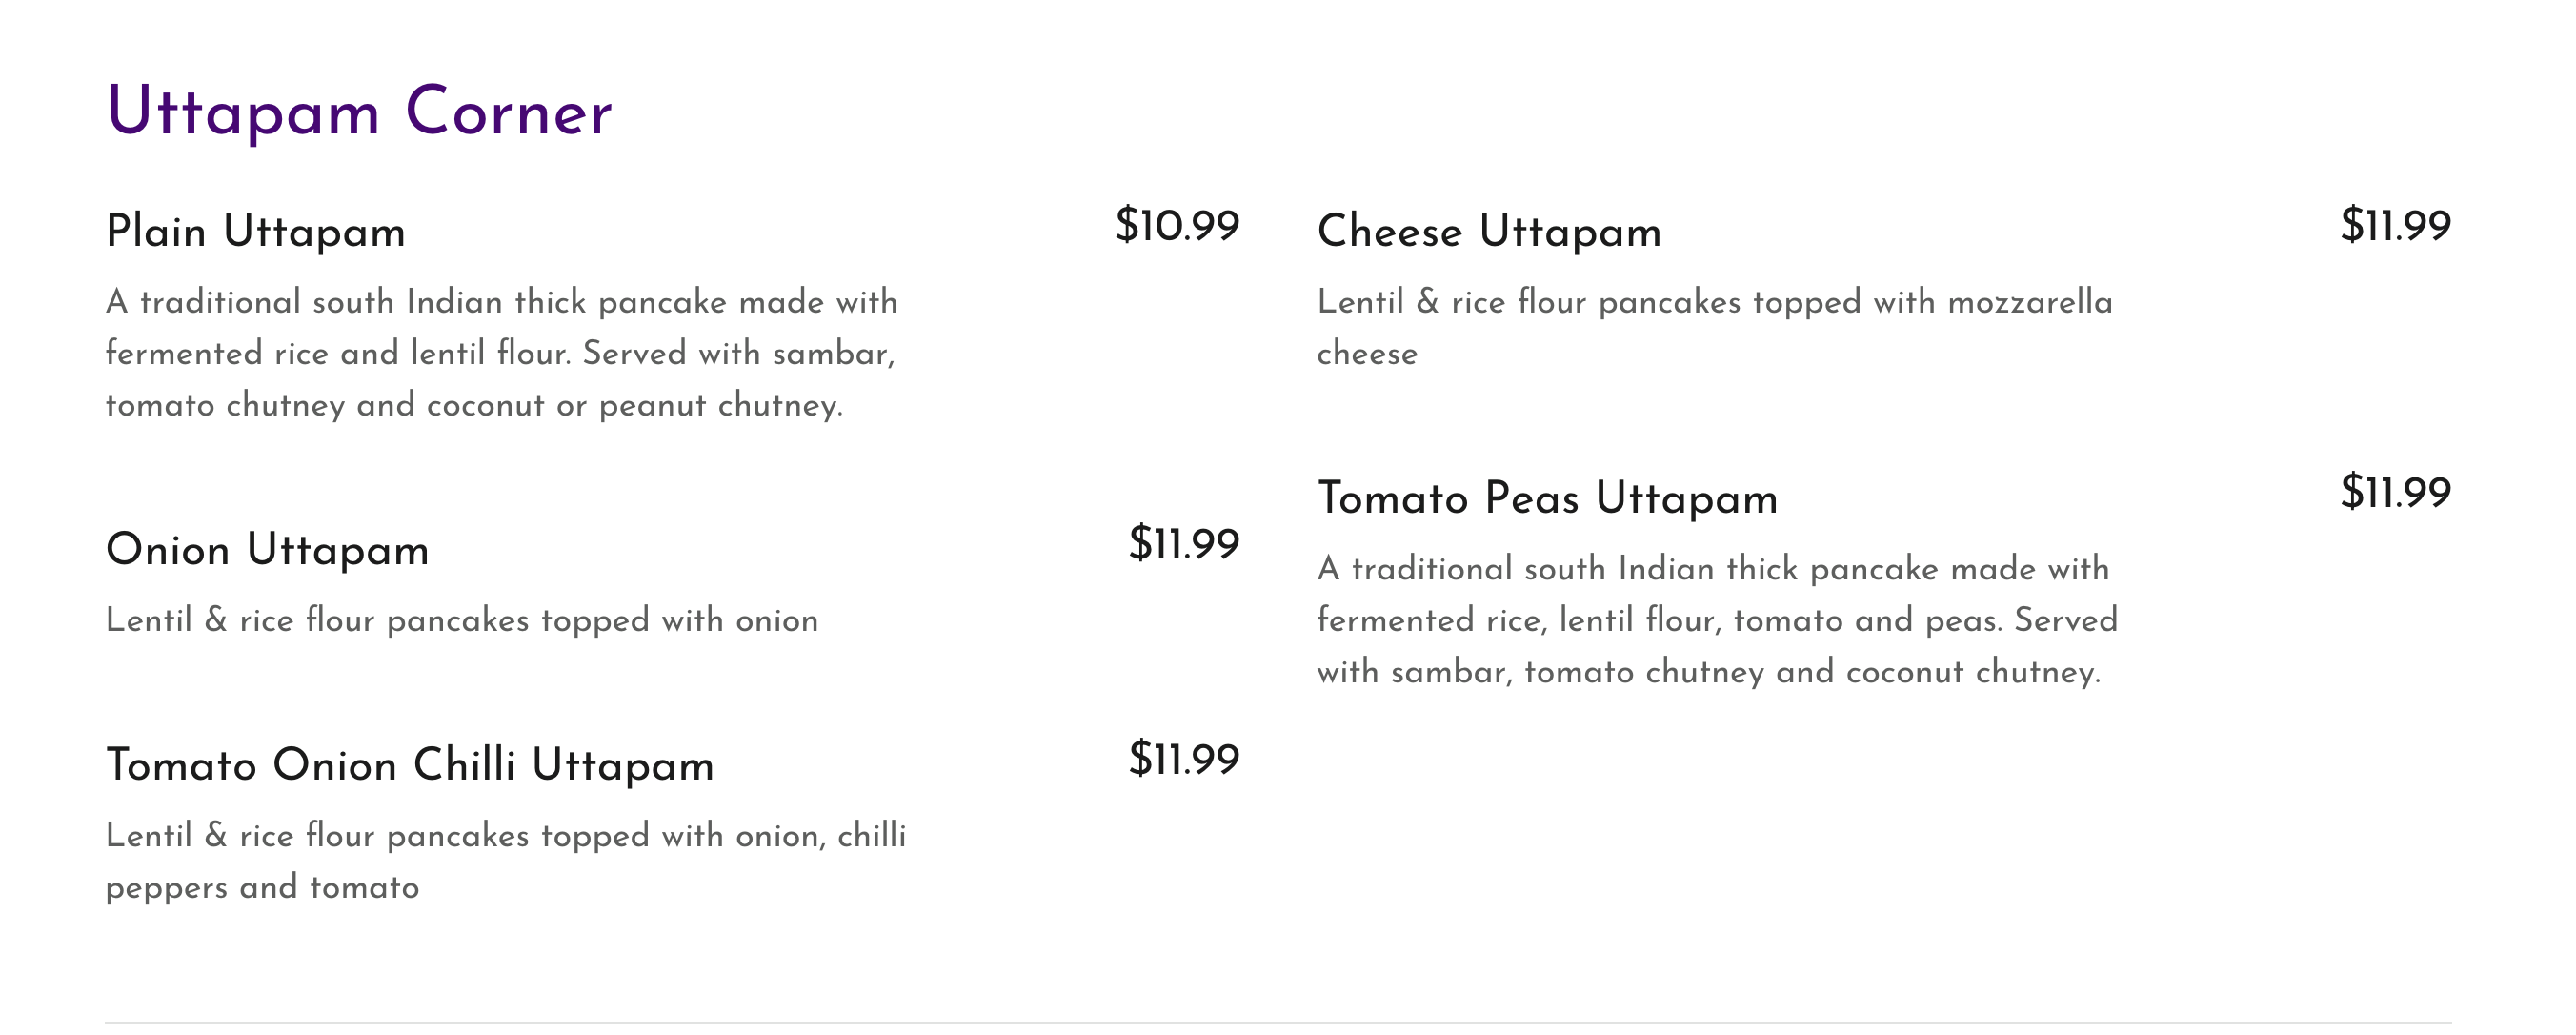Open the Cheese Uttapam menu item
2576x1035 pixels.
pyautogui.click(x=1489, y=232)
